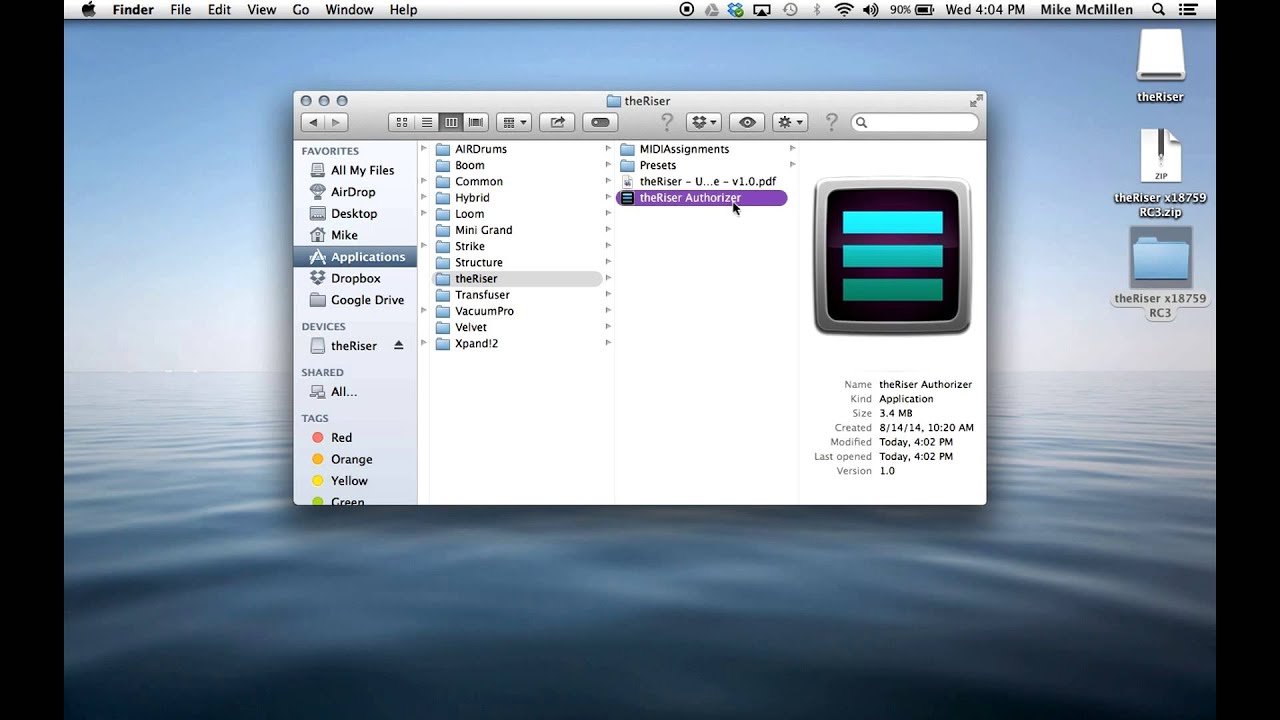Open Notification Center in menu bar

(1188, 10)
